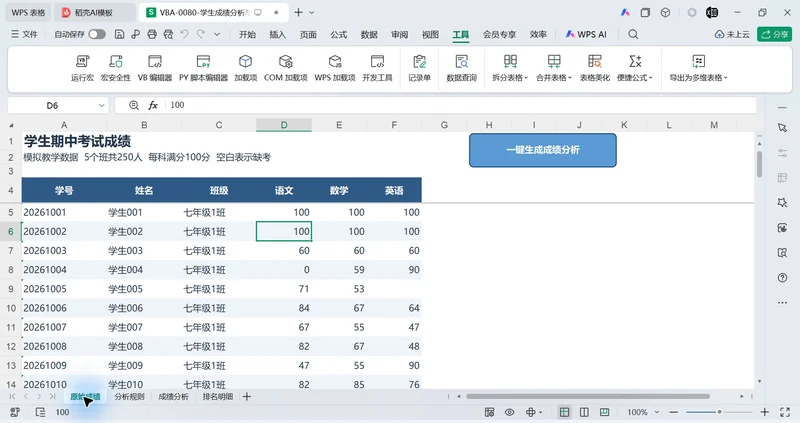Click the zoom out minus button
The image size is (800, 423).
click(x=673, y=412)
